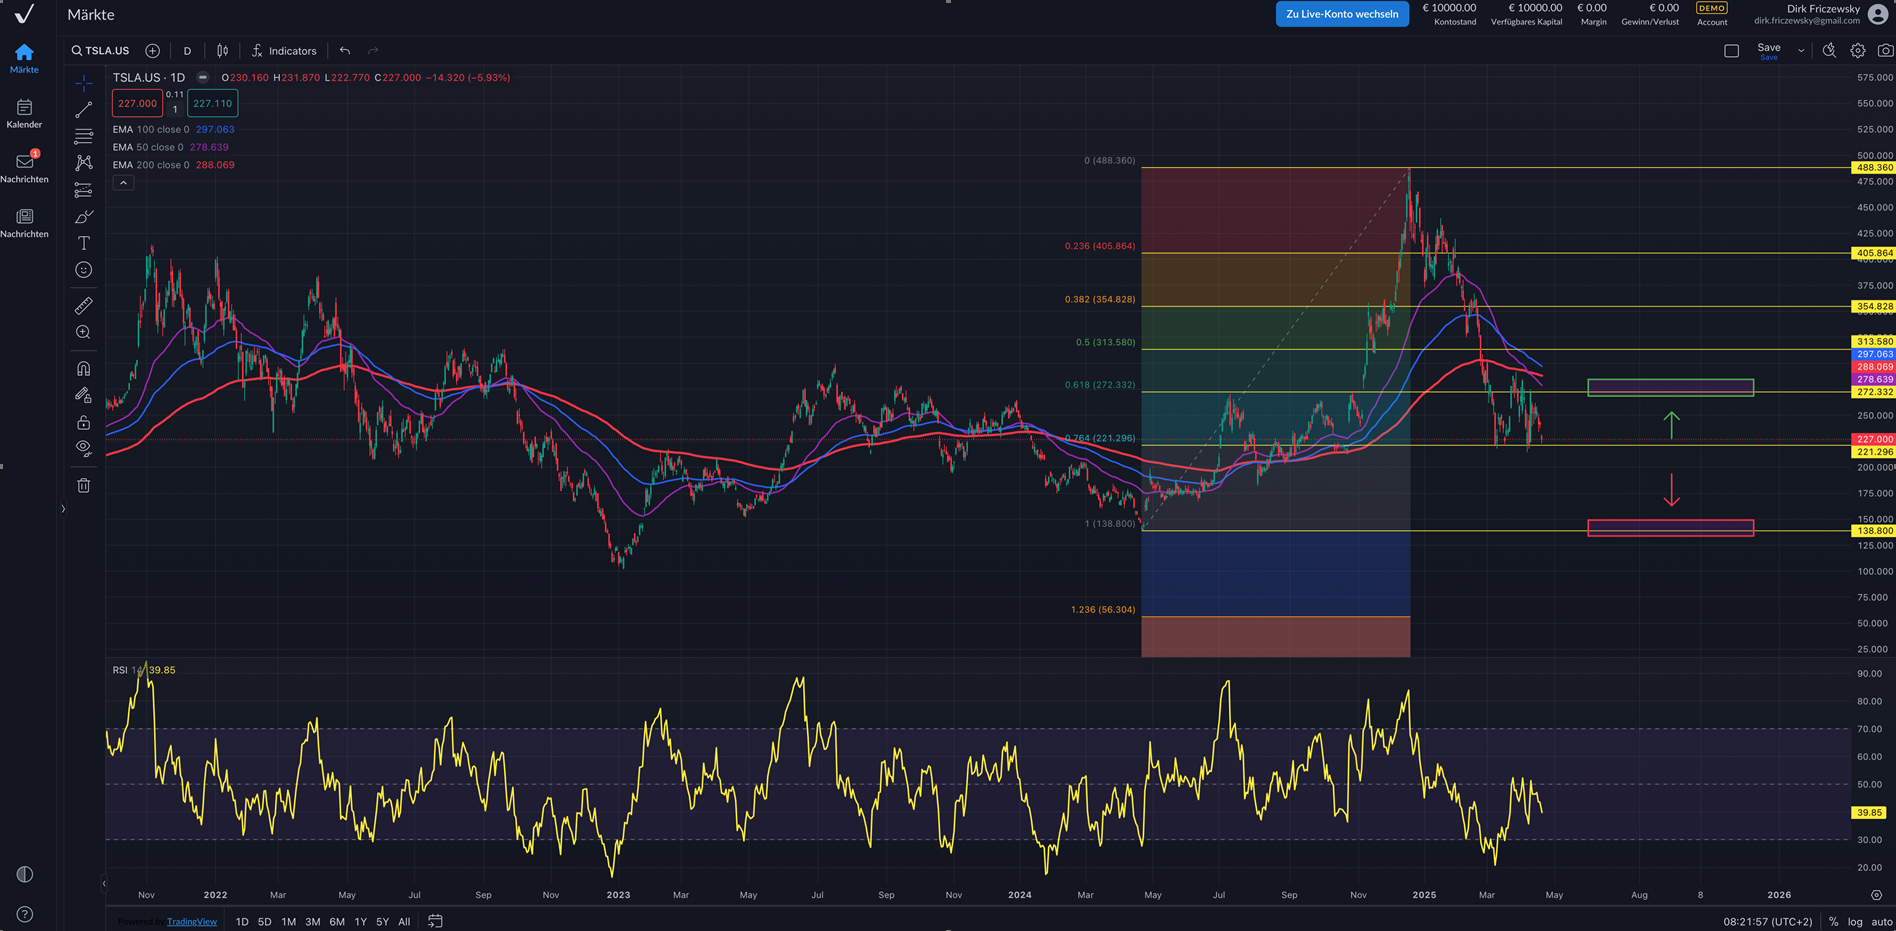
Task: Collapse the EMA indicator legend
Action: (x=123, y=183)
